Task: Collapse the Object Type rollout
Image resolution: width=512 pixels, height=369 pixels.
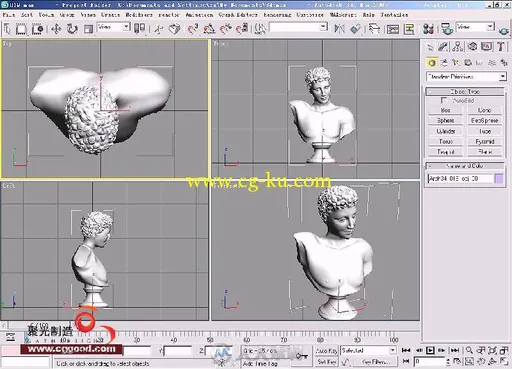Action: tap(465, 91)
